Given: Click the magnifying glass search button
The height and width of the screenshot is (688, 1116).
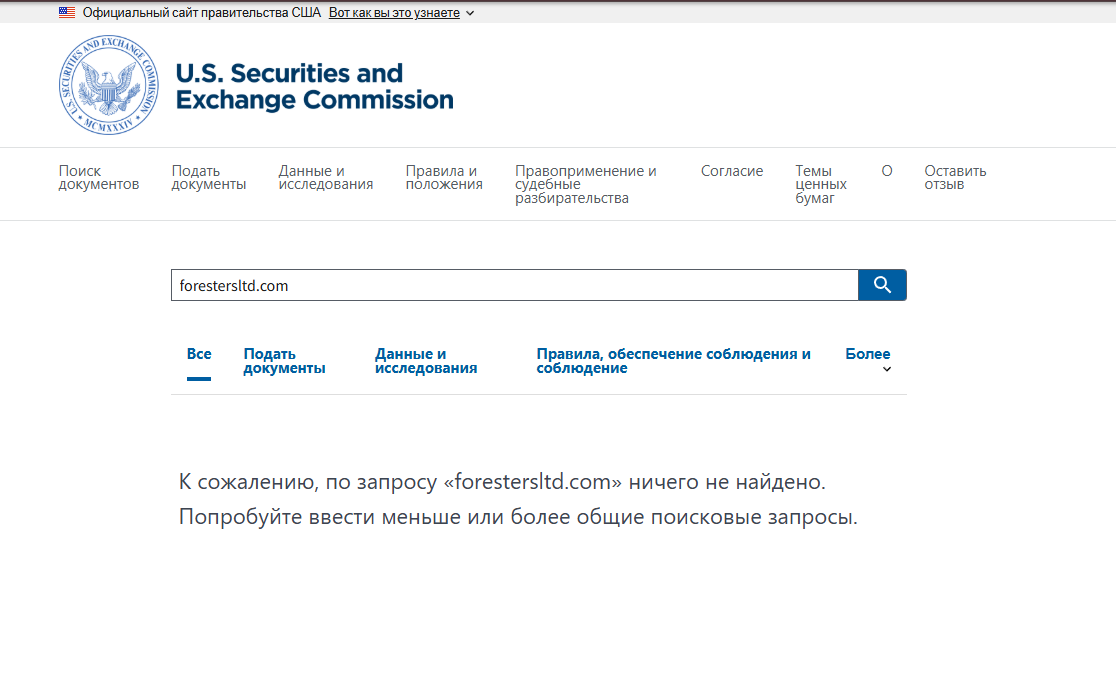Looking at the screenshot, I should point(882,285).
